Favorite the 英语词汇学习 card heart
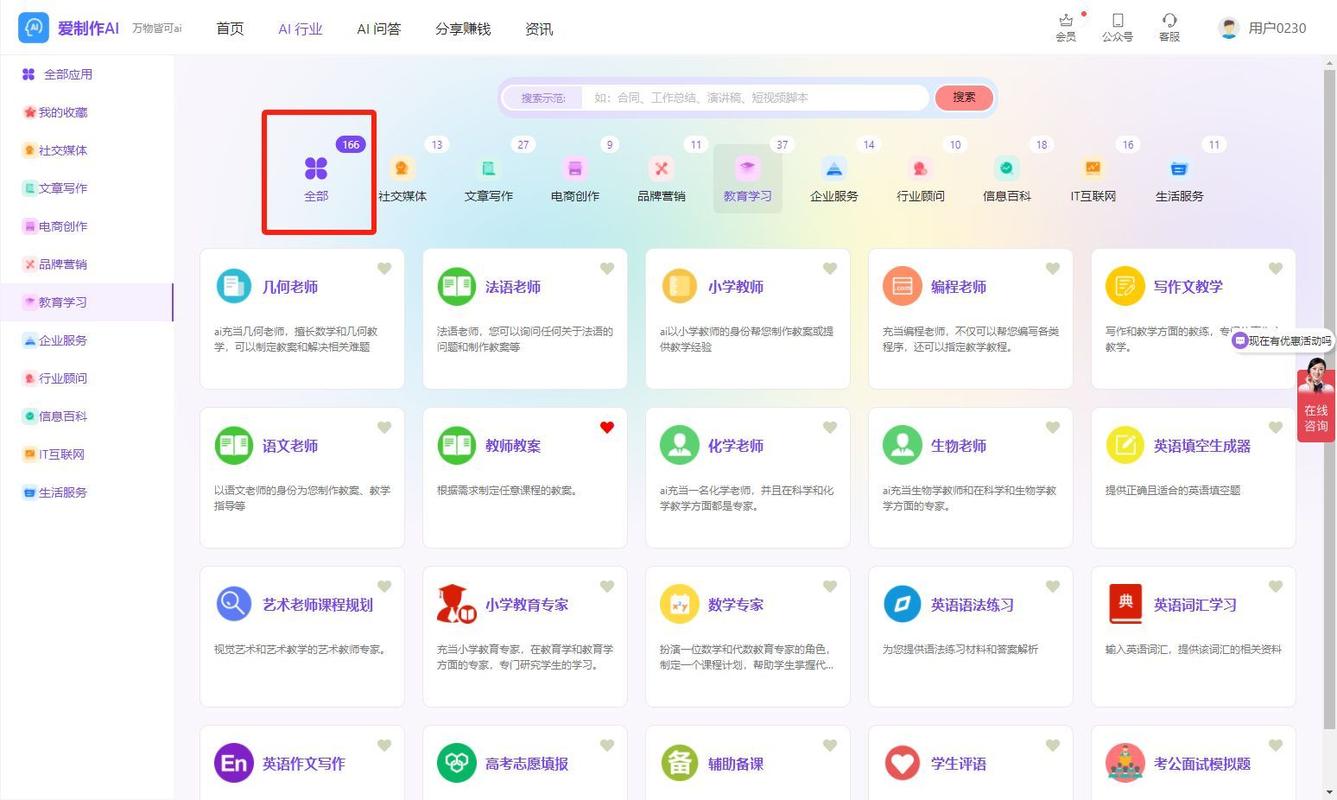Screen dimensions: 1337x800 click(1275, 586)
